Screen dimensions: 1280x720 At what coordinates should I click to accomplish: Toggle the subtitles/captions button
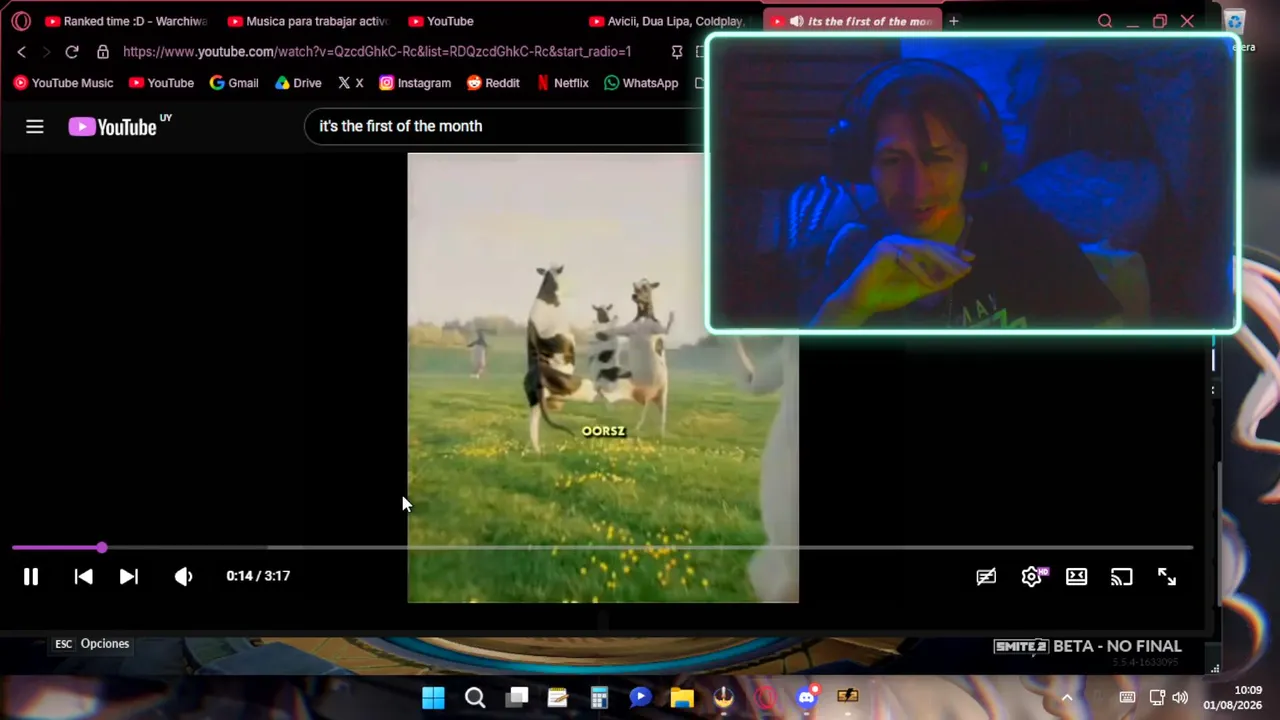[x=986, y=577]
